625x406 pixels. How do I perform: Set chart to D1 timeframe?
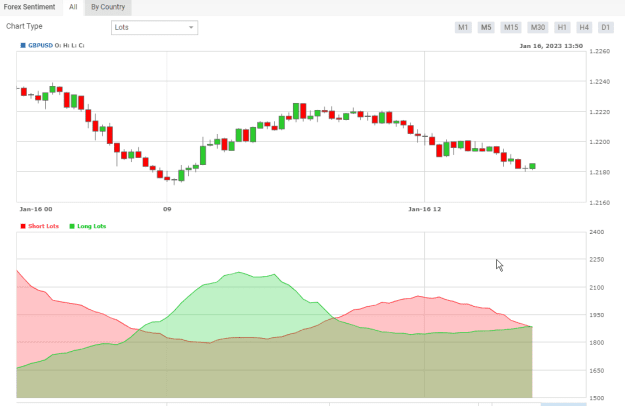(x=606, y=27)
